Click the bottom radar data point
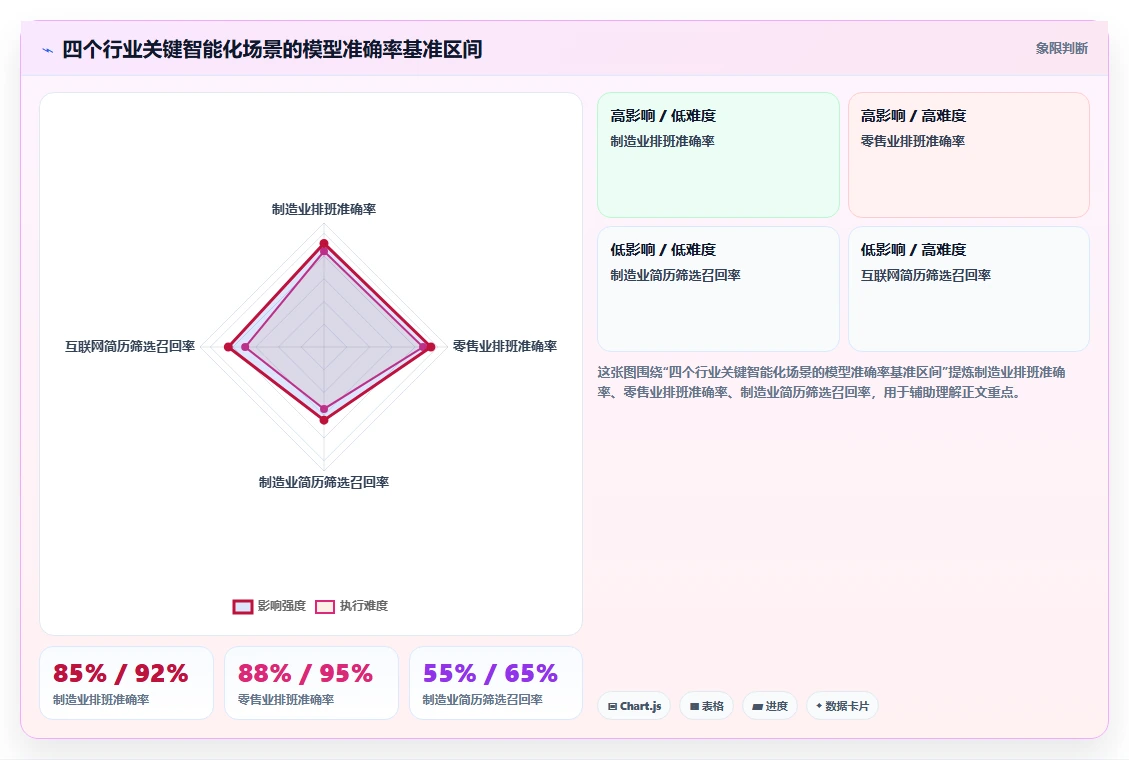 pyautogui.click(x=324, y=420)
